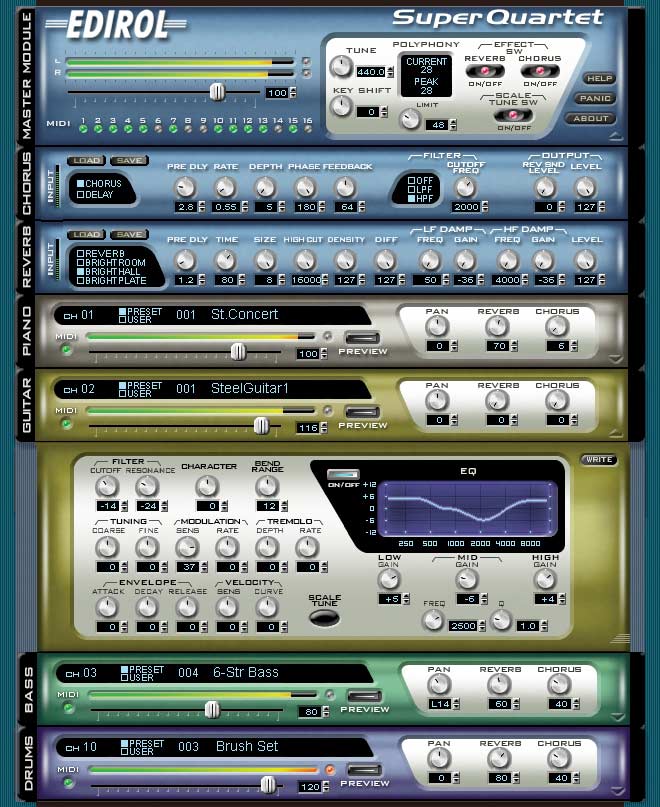
Task: Adjust the Tune 440.0 value stepper
Action: pos(390,72)
